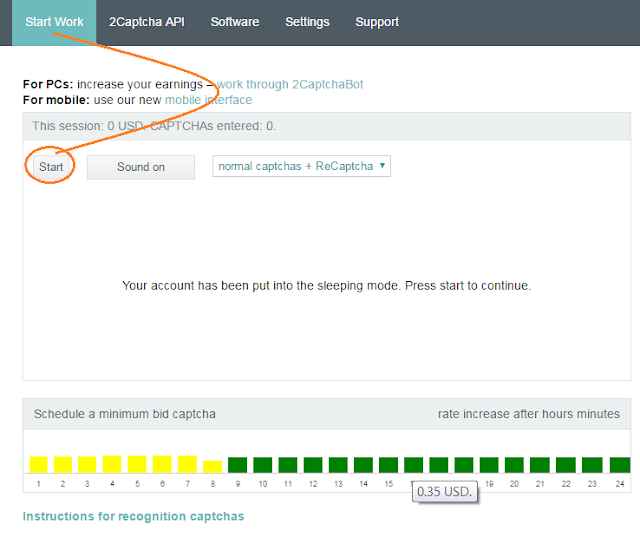The width and height of the screenshot is (640, 537).
Task: Open the mobile interface link
Action: point(208,100)
